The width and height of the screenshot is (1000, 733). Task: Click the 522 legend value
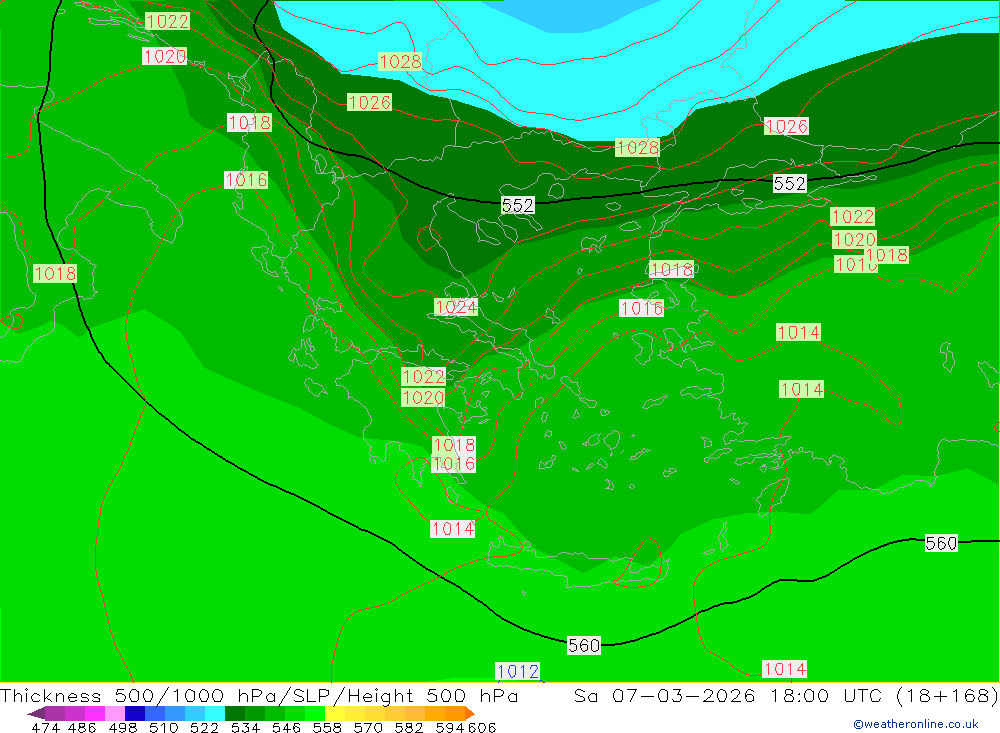point(204,727)
